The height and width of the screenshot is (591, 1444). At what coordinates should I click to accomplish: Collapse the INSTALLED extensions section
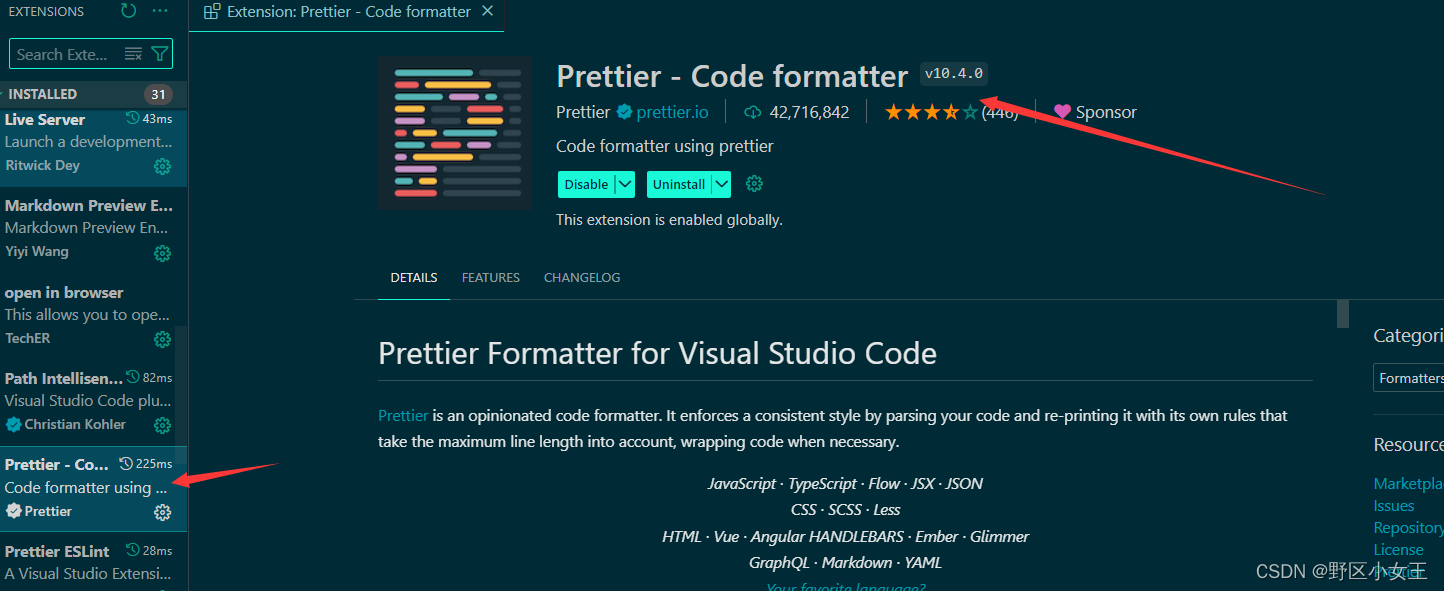click(x=94, y=94)
